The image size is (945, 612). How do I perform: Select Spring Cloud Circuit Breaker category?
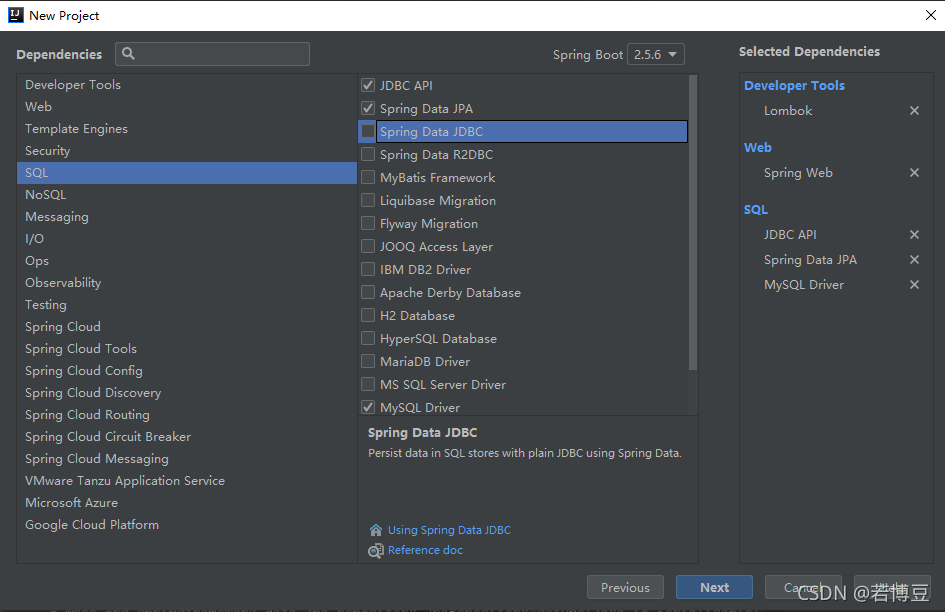pyautogui.click(x=187, y=437)
